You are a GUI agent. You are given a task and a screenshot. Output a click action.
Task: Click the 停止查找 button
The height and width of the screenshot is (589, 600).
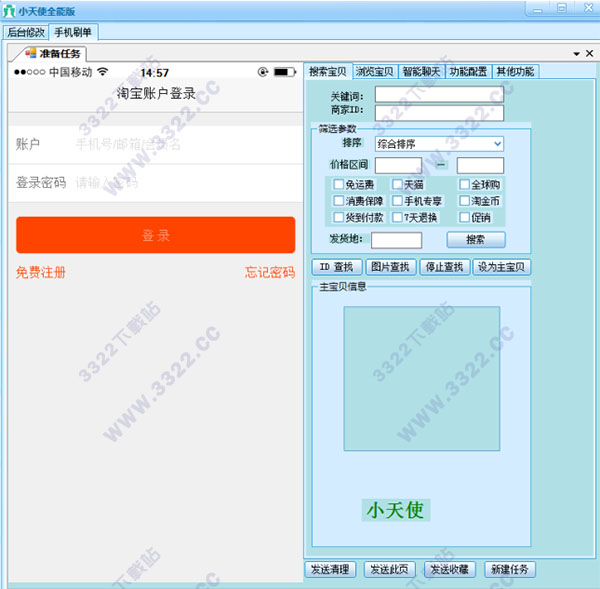click(x=444, y=267)
